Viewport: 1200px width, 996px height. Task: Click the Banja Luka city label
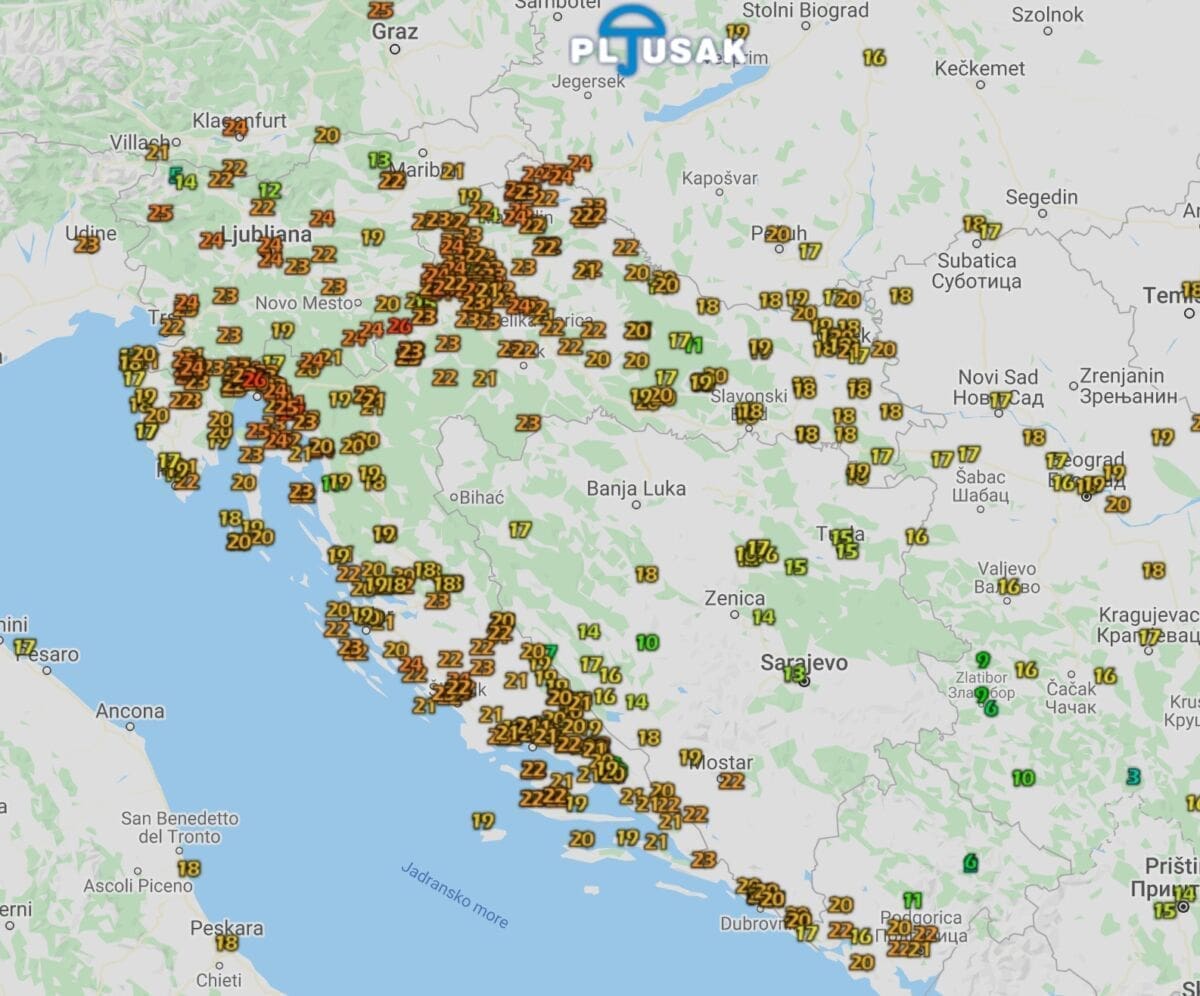pyautogui.click(x=636, y=489)
